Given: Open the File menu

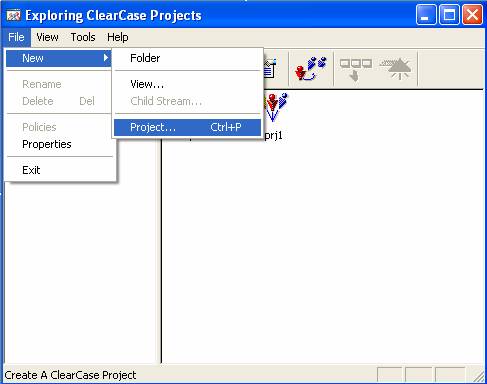Looking at the screenshot, I should tap(16, 37).
